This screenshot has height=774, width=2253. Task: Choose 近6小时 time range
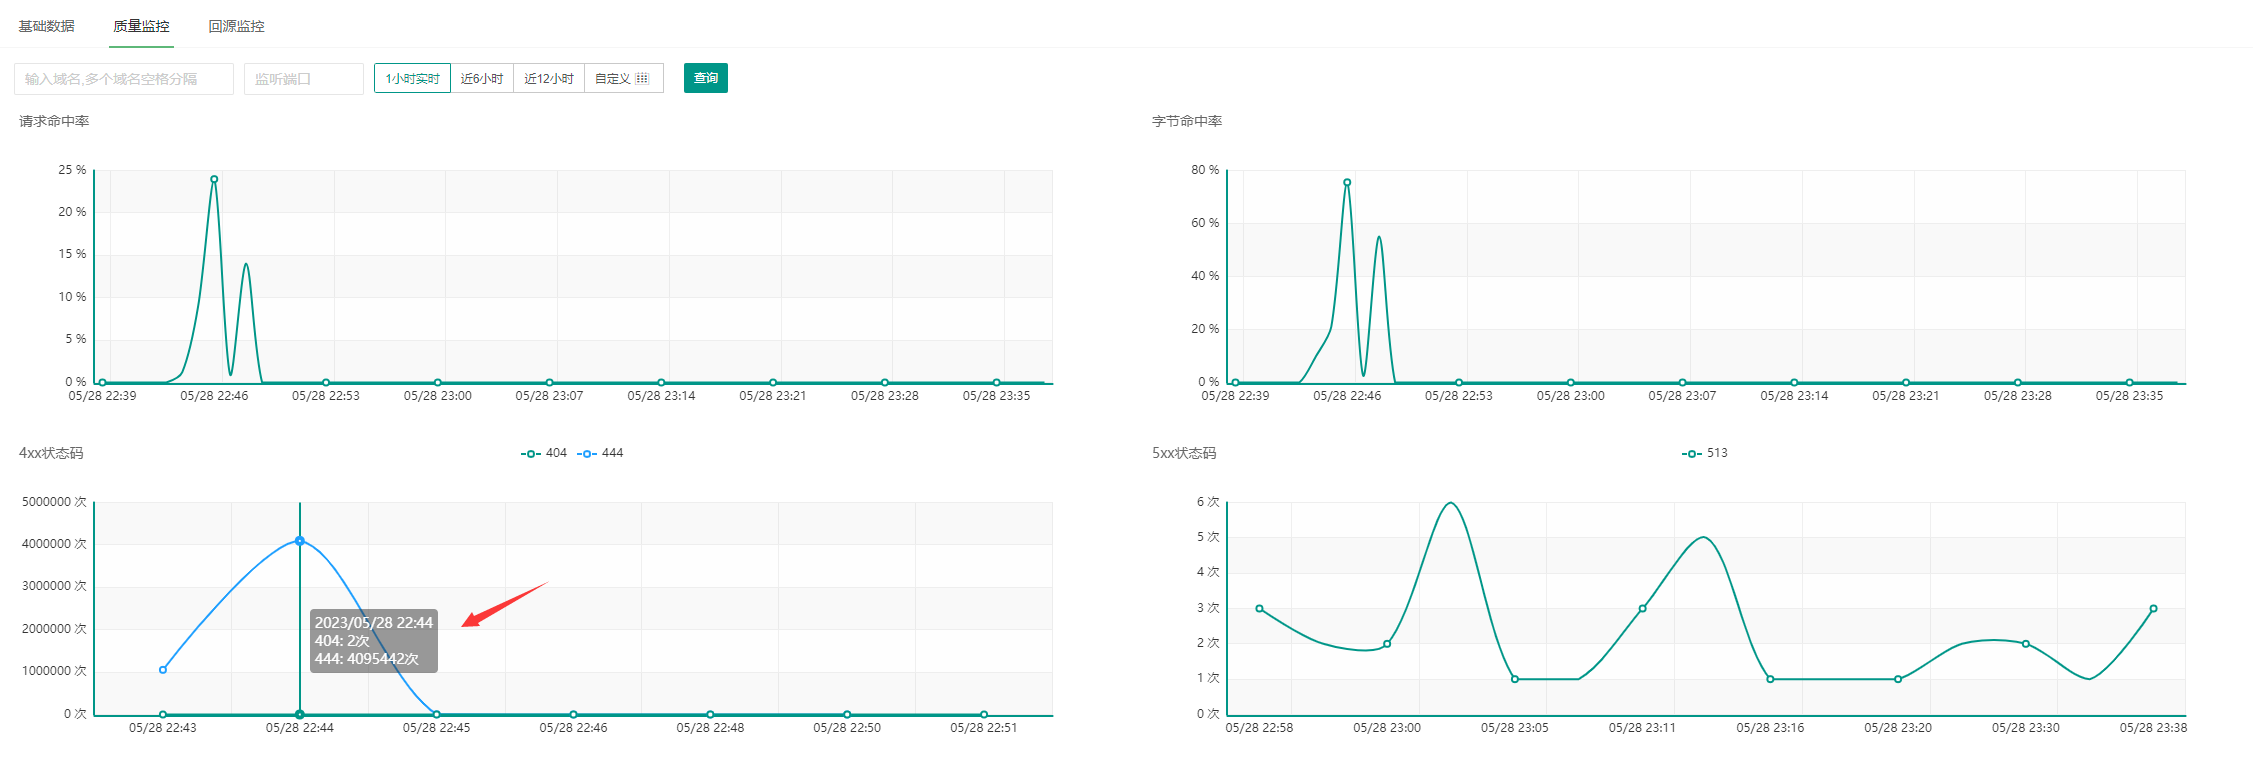tap(482, 78)
